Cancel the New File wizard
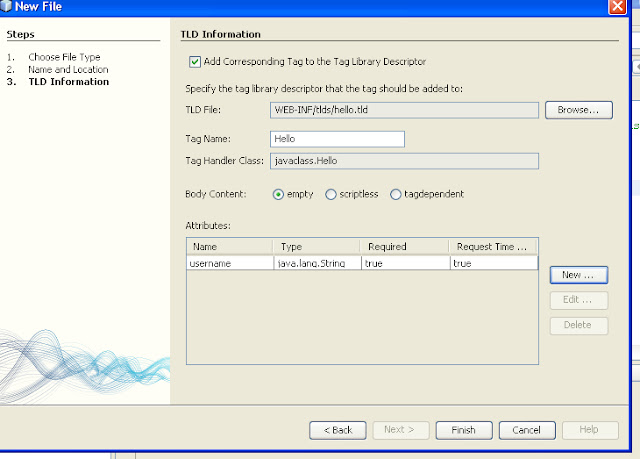 (x=527, y=430)
